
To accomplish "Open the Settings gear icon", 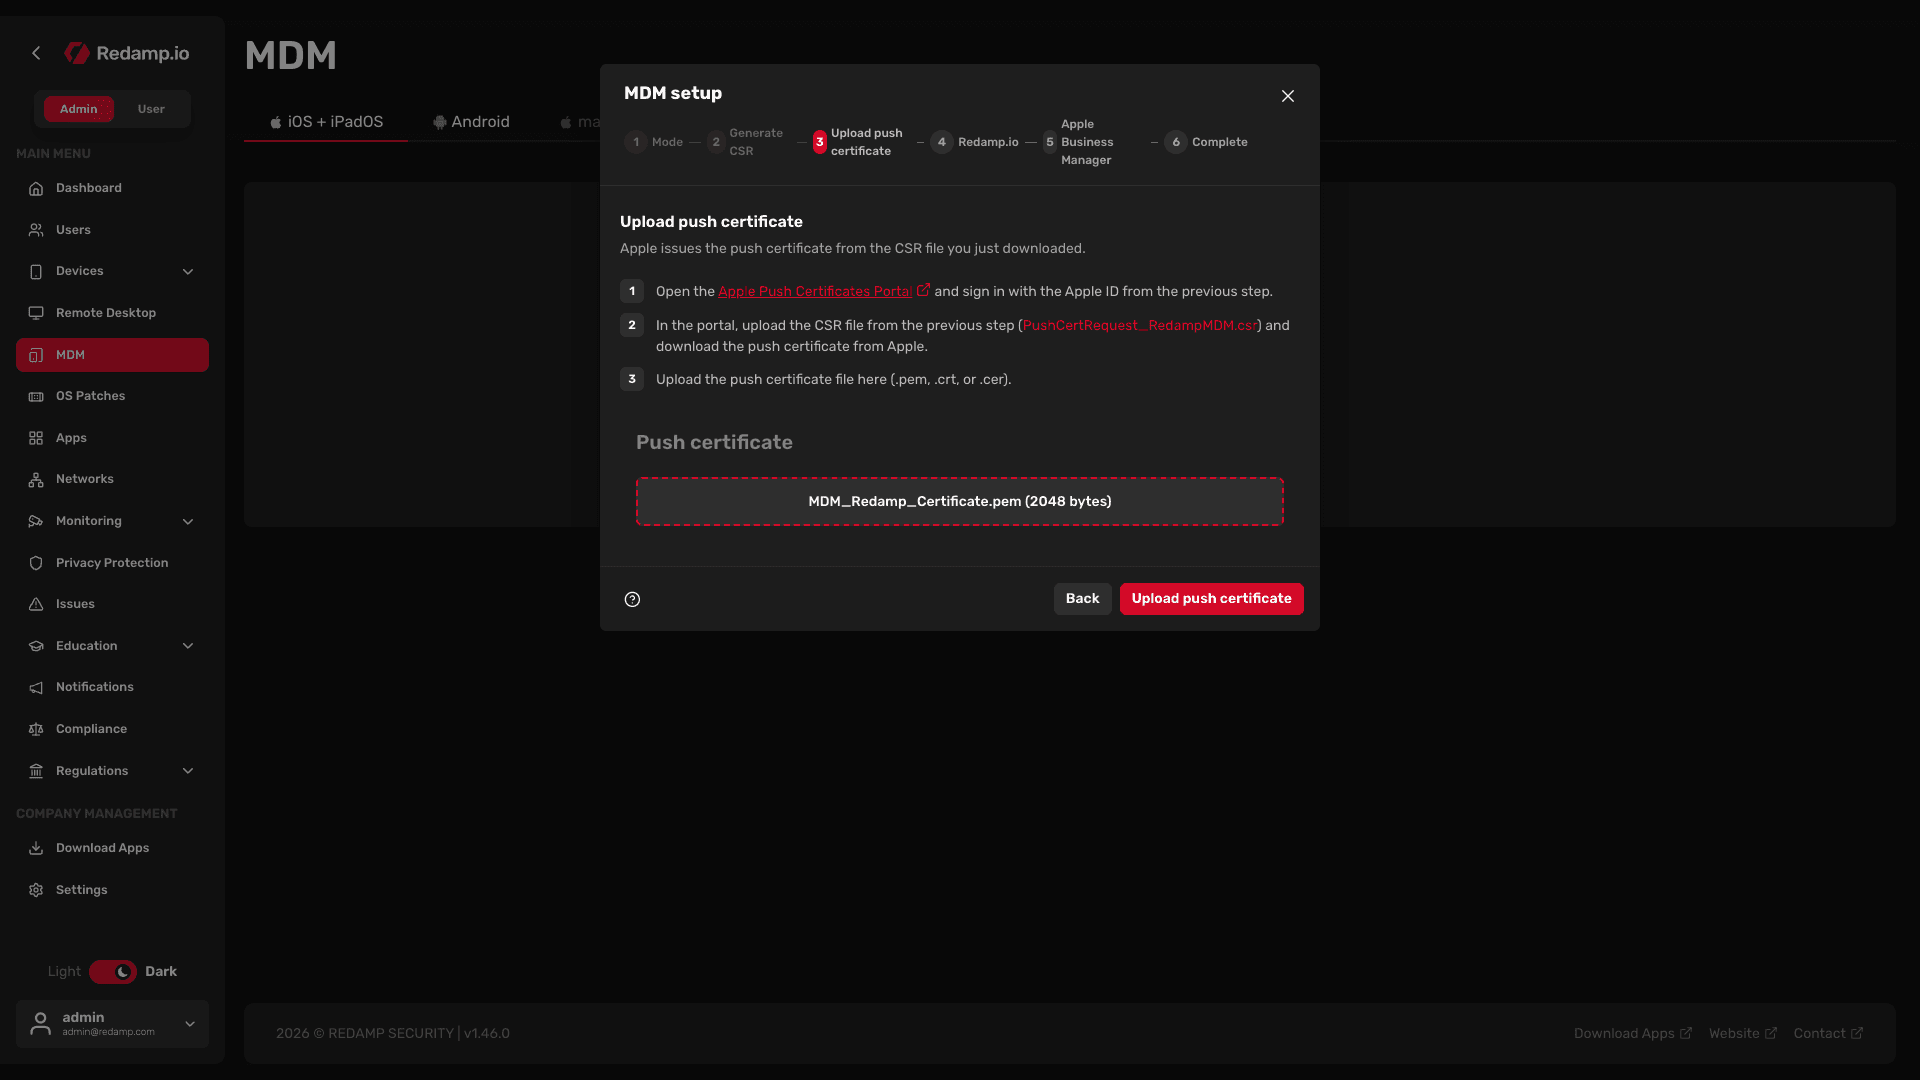I will point(36,890).
